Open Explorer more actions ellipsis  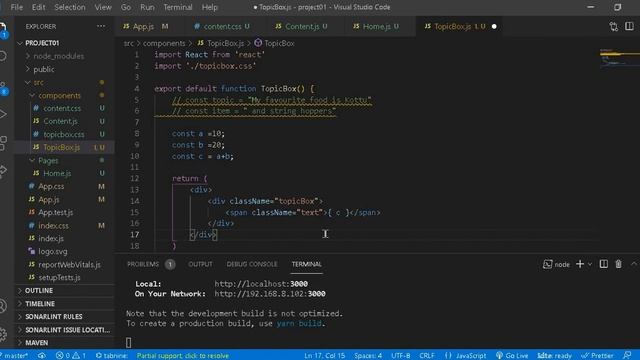(101, 26)
